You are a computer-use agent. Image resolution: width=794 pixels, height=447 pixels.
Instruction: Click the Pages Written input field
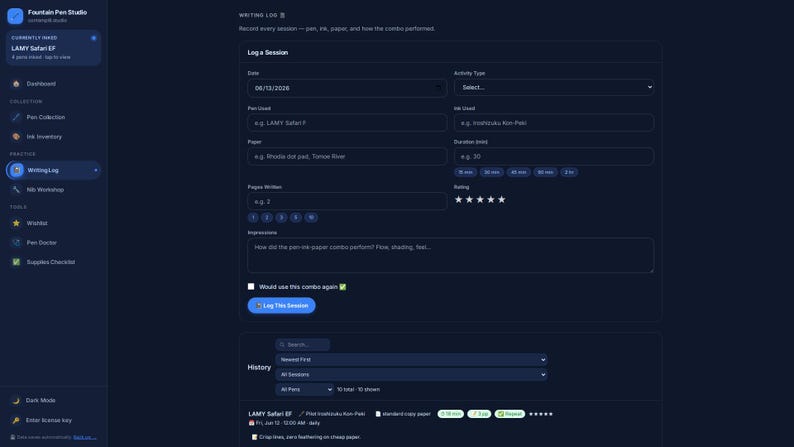347,201
